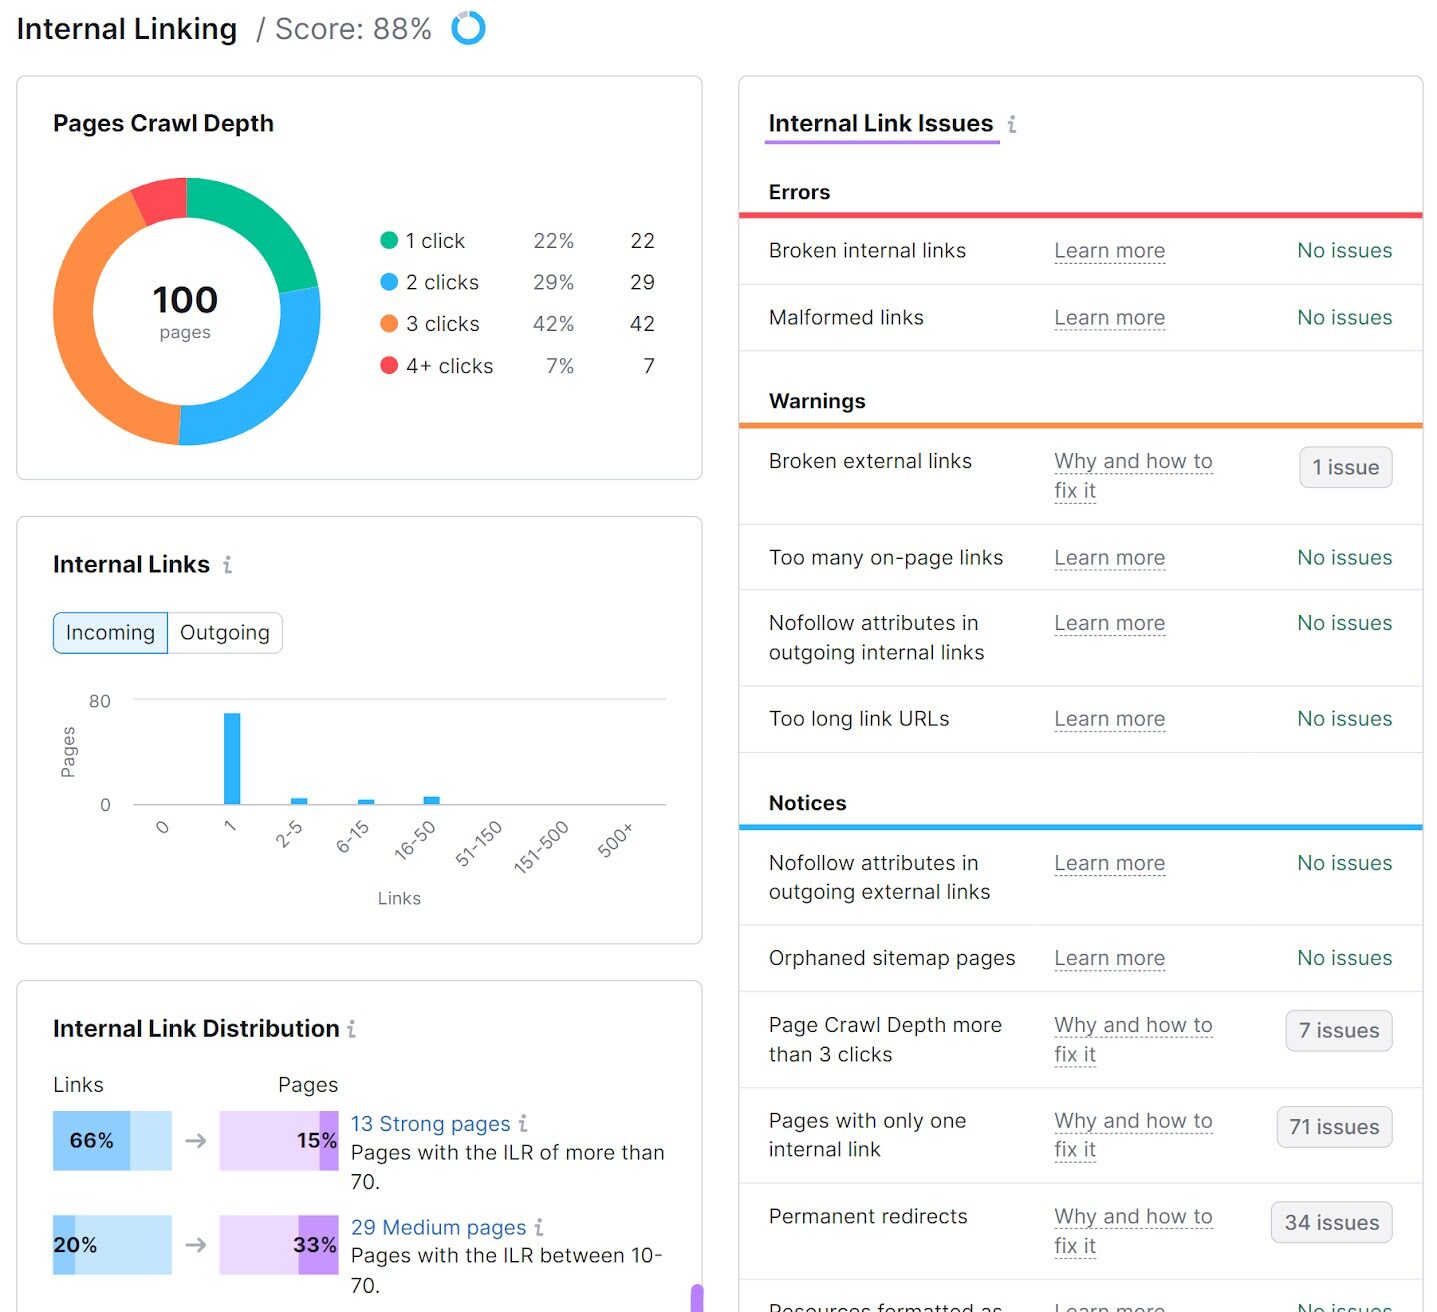
Task: Click No issues status for Broken internal links
Action: [x=1344, y=251]
